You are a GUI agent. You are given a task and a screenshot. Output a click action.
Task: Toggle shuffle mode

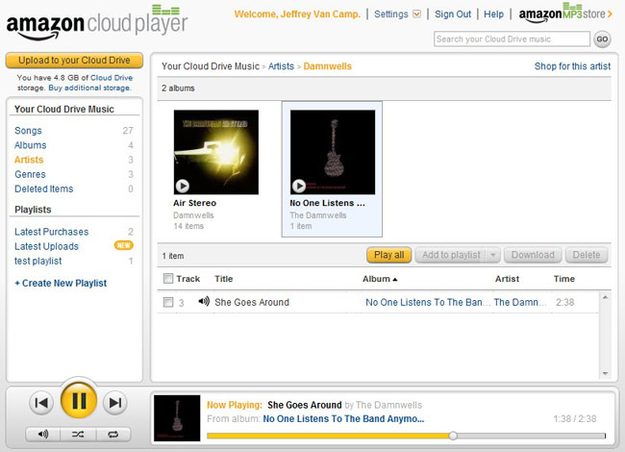pos(78,434)
